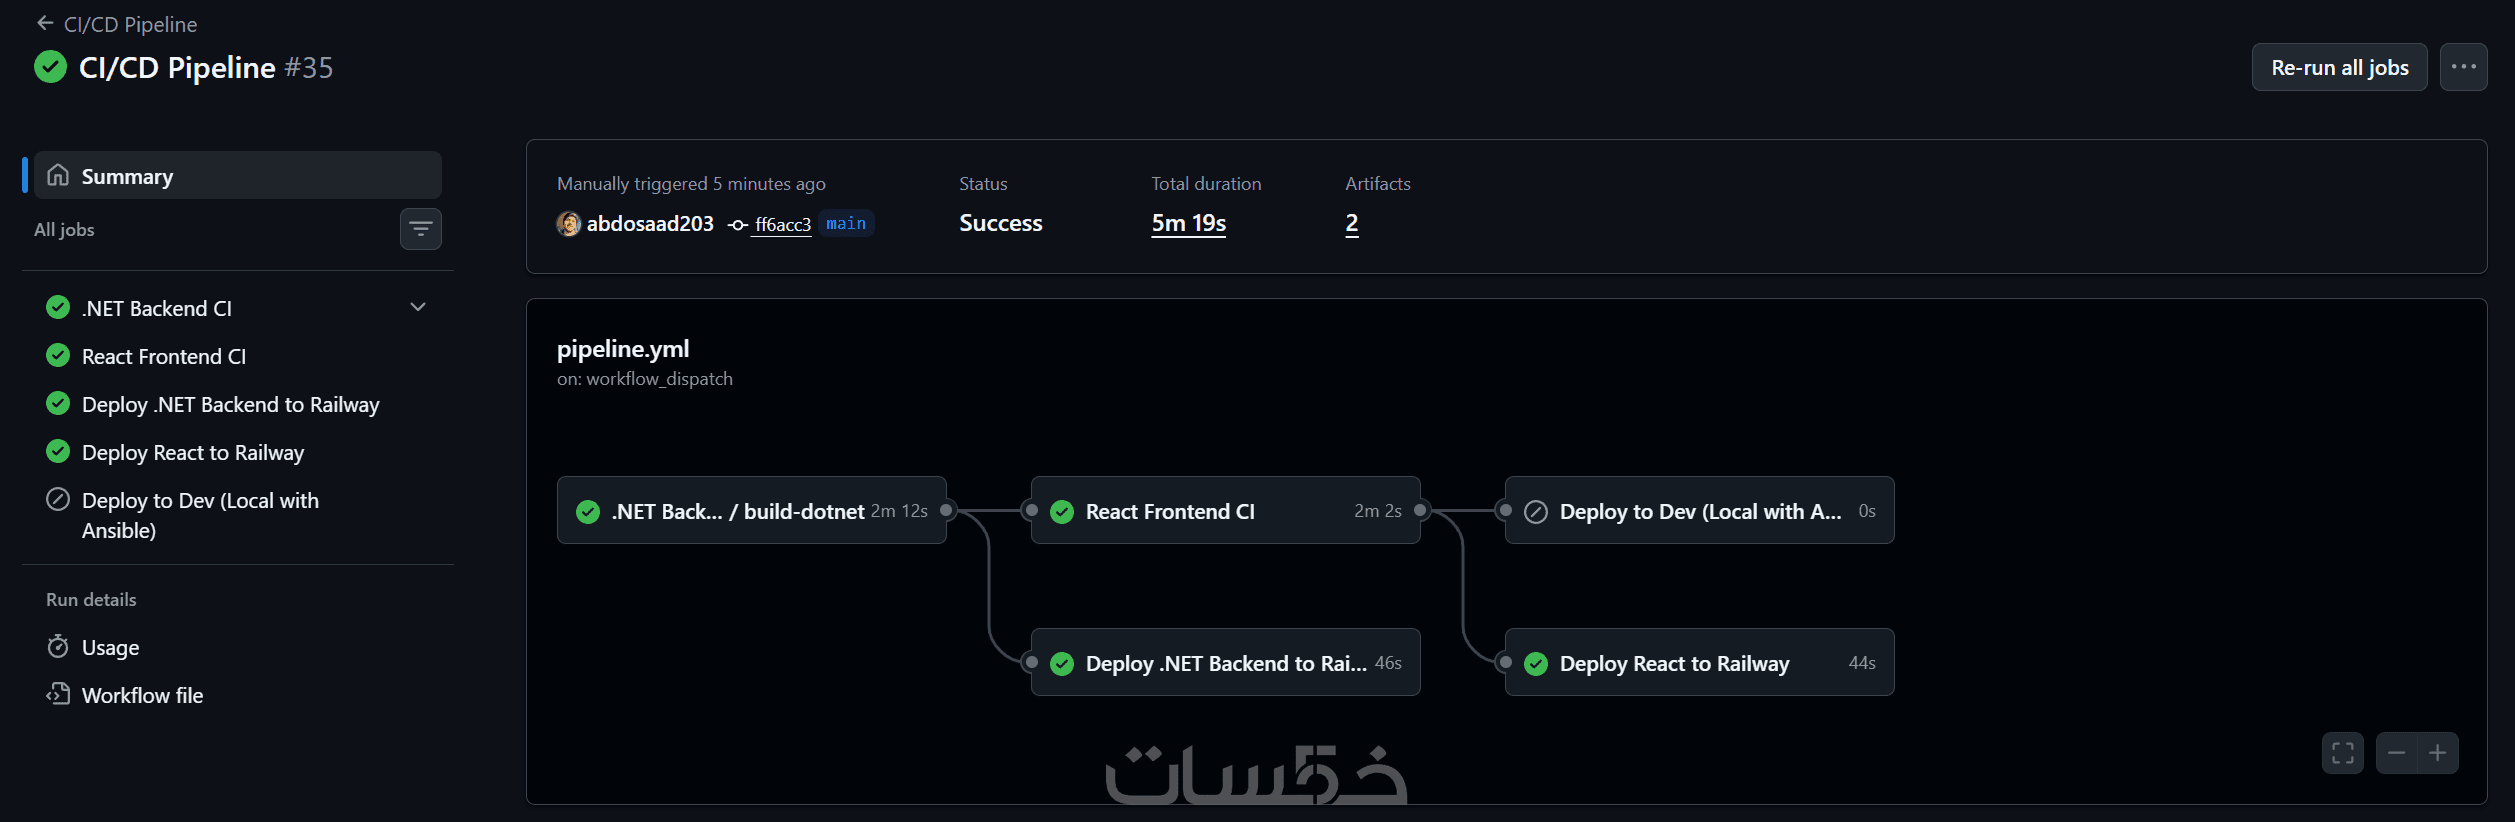Open the CI/CD Pipeline breadcrumb link
The height and width of the screenshot is (822, 2515).
130,24
